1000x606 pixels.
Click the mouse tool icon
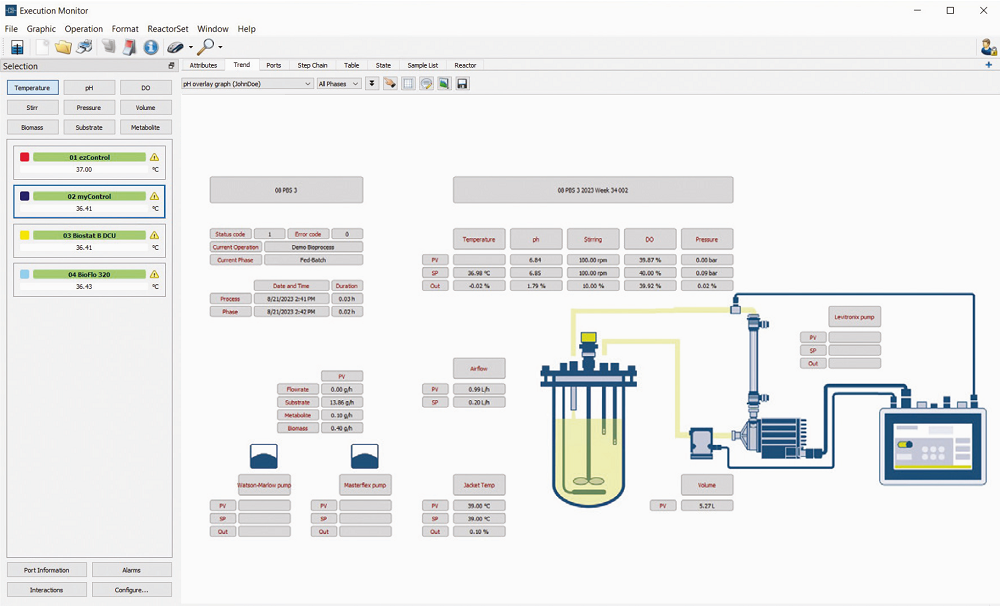(175, 47)
